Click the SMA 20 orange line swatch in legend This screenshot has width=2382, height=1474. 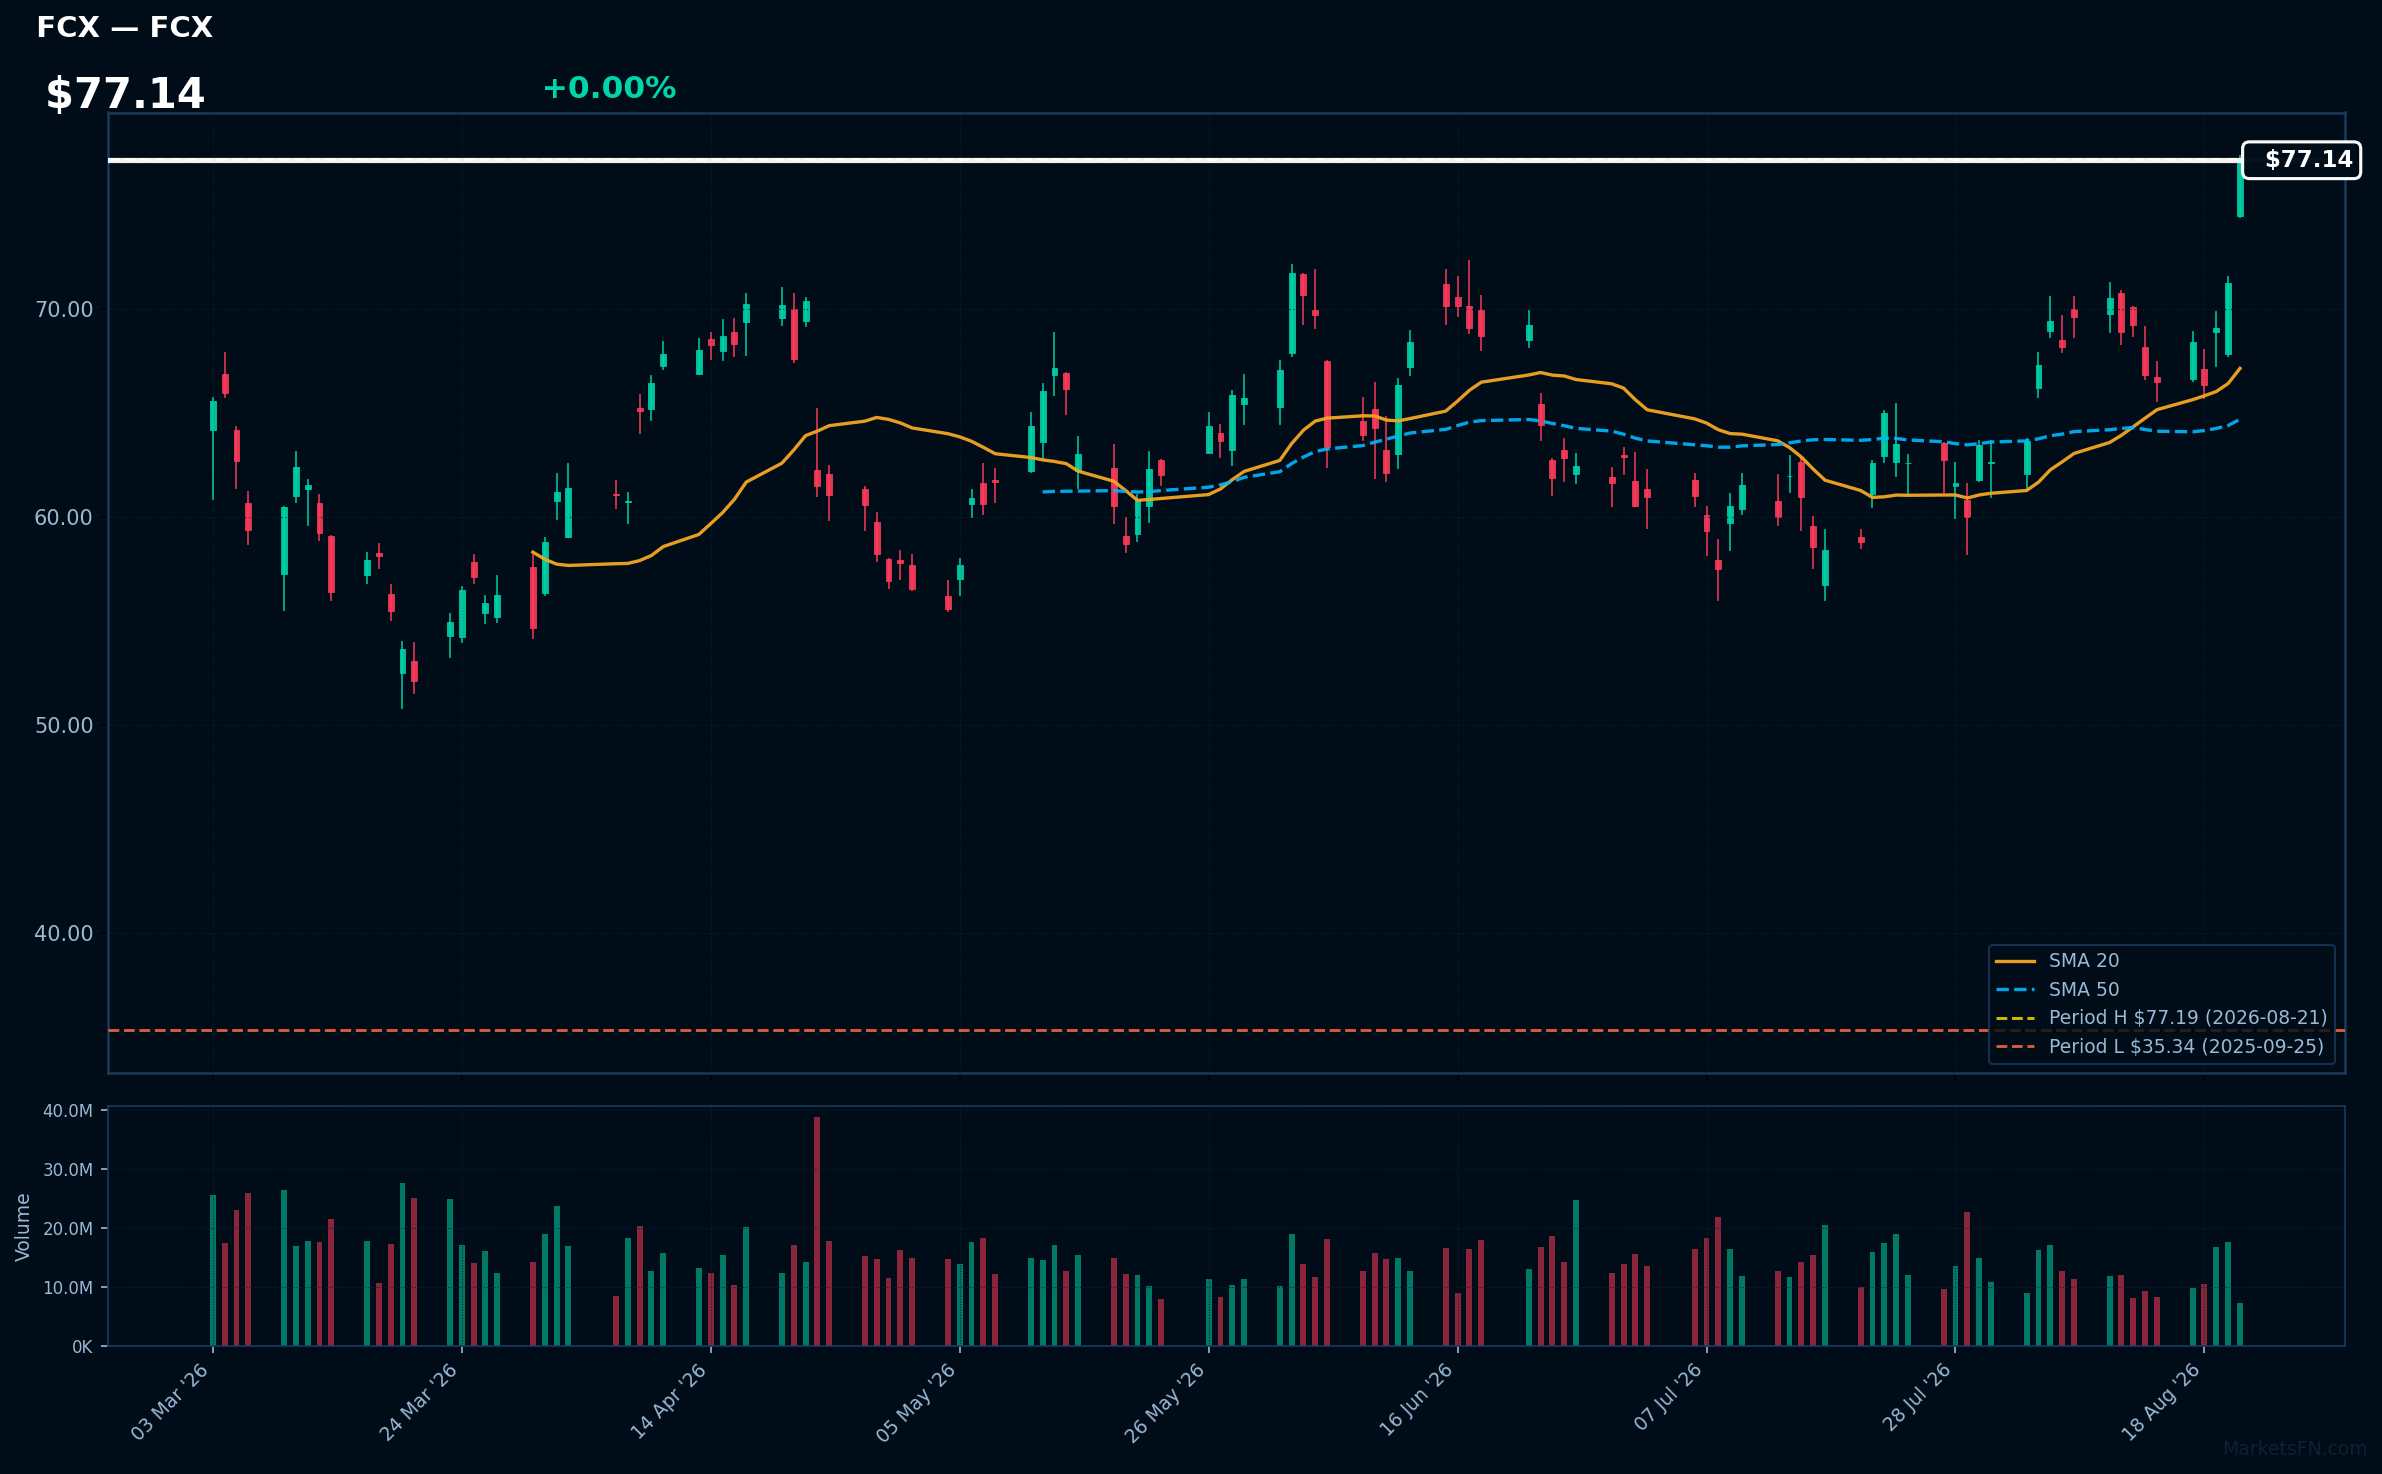[x=2015, y=962]
